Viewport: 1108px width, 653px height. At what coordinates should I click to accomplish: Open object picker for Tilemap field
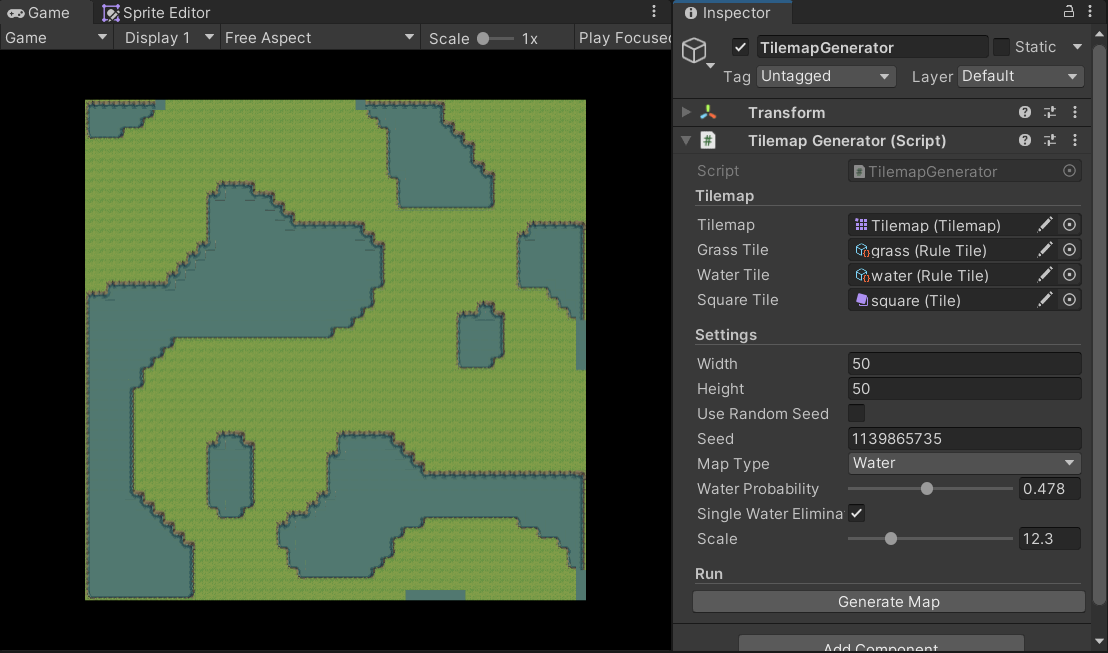click(1069, 225)
